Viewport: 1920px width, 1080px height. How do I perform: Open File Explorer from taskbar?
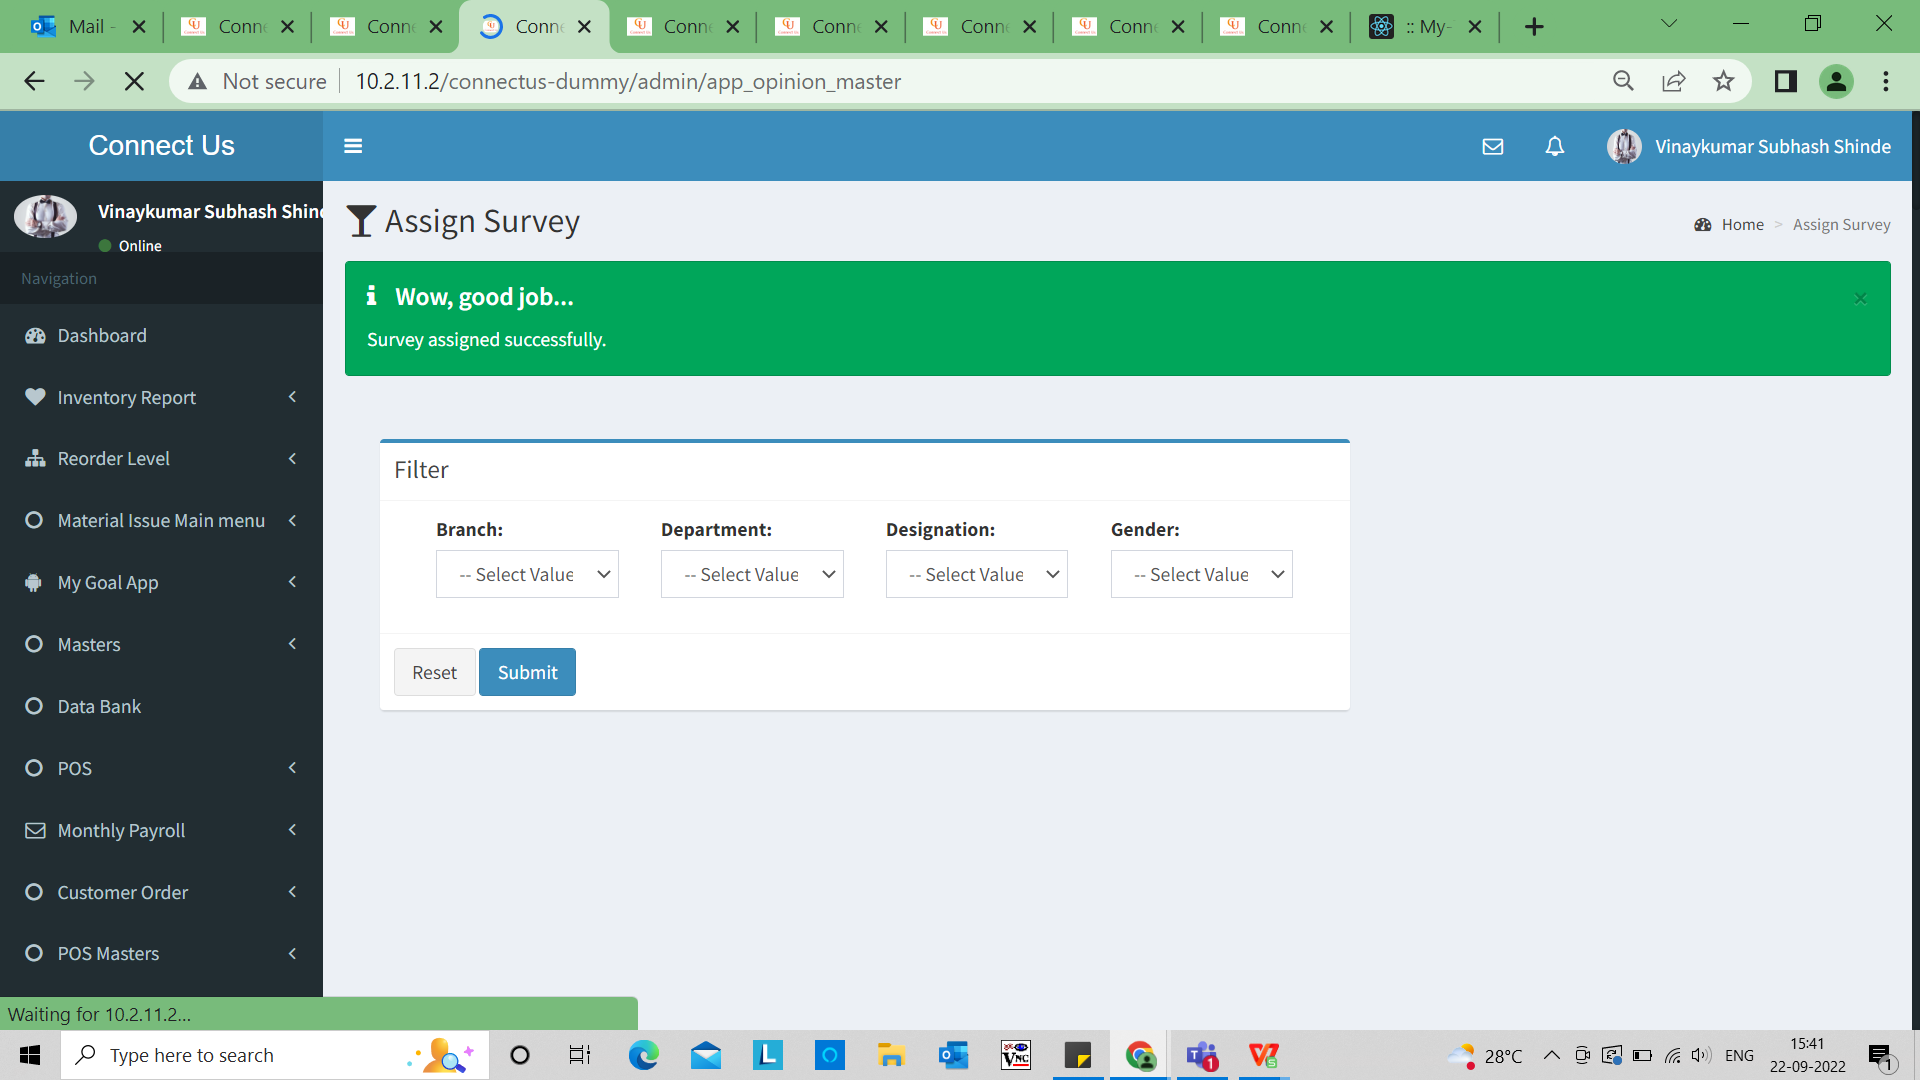click(890, 1055)
